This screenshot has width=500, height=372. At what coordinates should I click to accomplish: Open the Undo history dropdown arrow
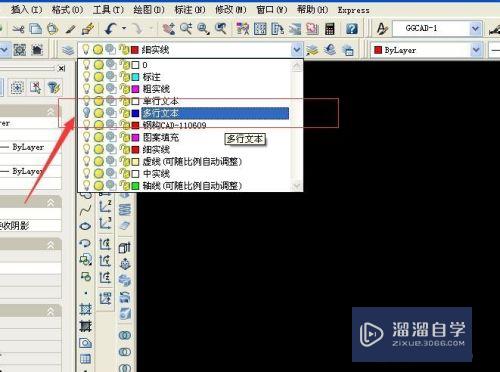tap(124, 29)
